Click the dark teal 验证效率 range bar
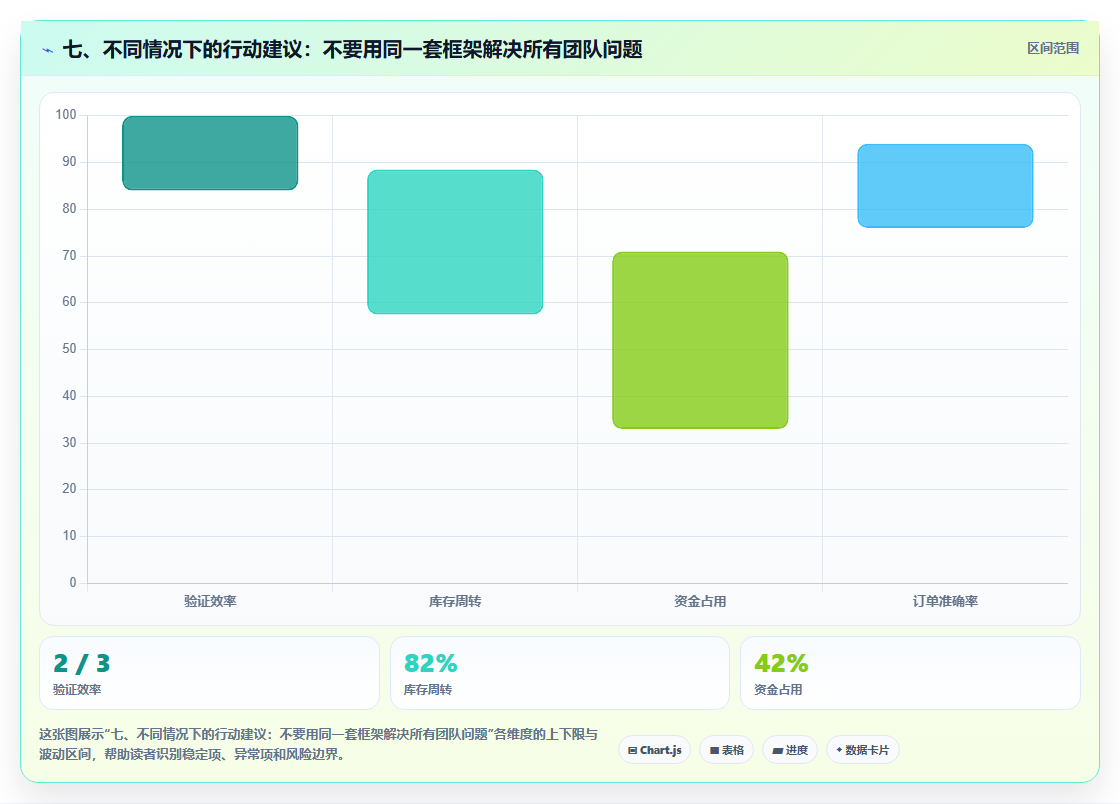The image size is (1120, 804). click(x=210, y=153)
